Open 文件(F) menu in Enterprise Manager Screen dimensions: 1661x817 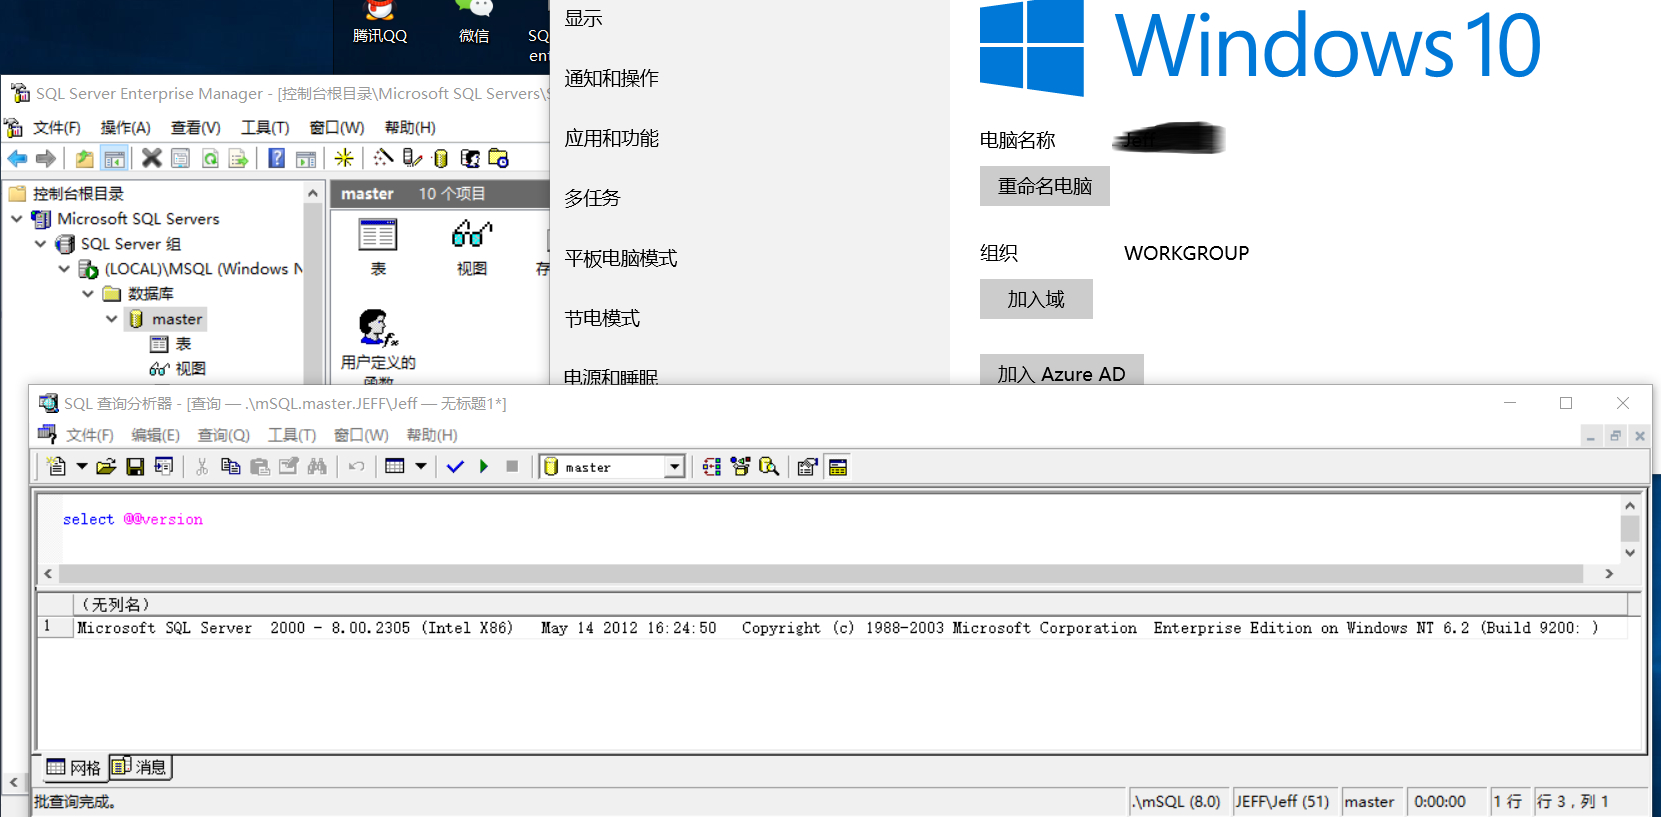56,128
